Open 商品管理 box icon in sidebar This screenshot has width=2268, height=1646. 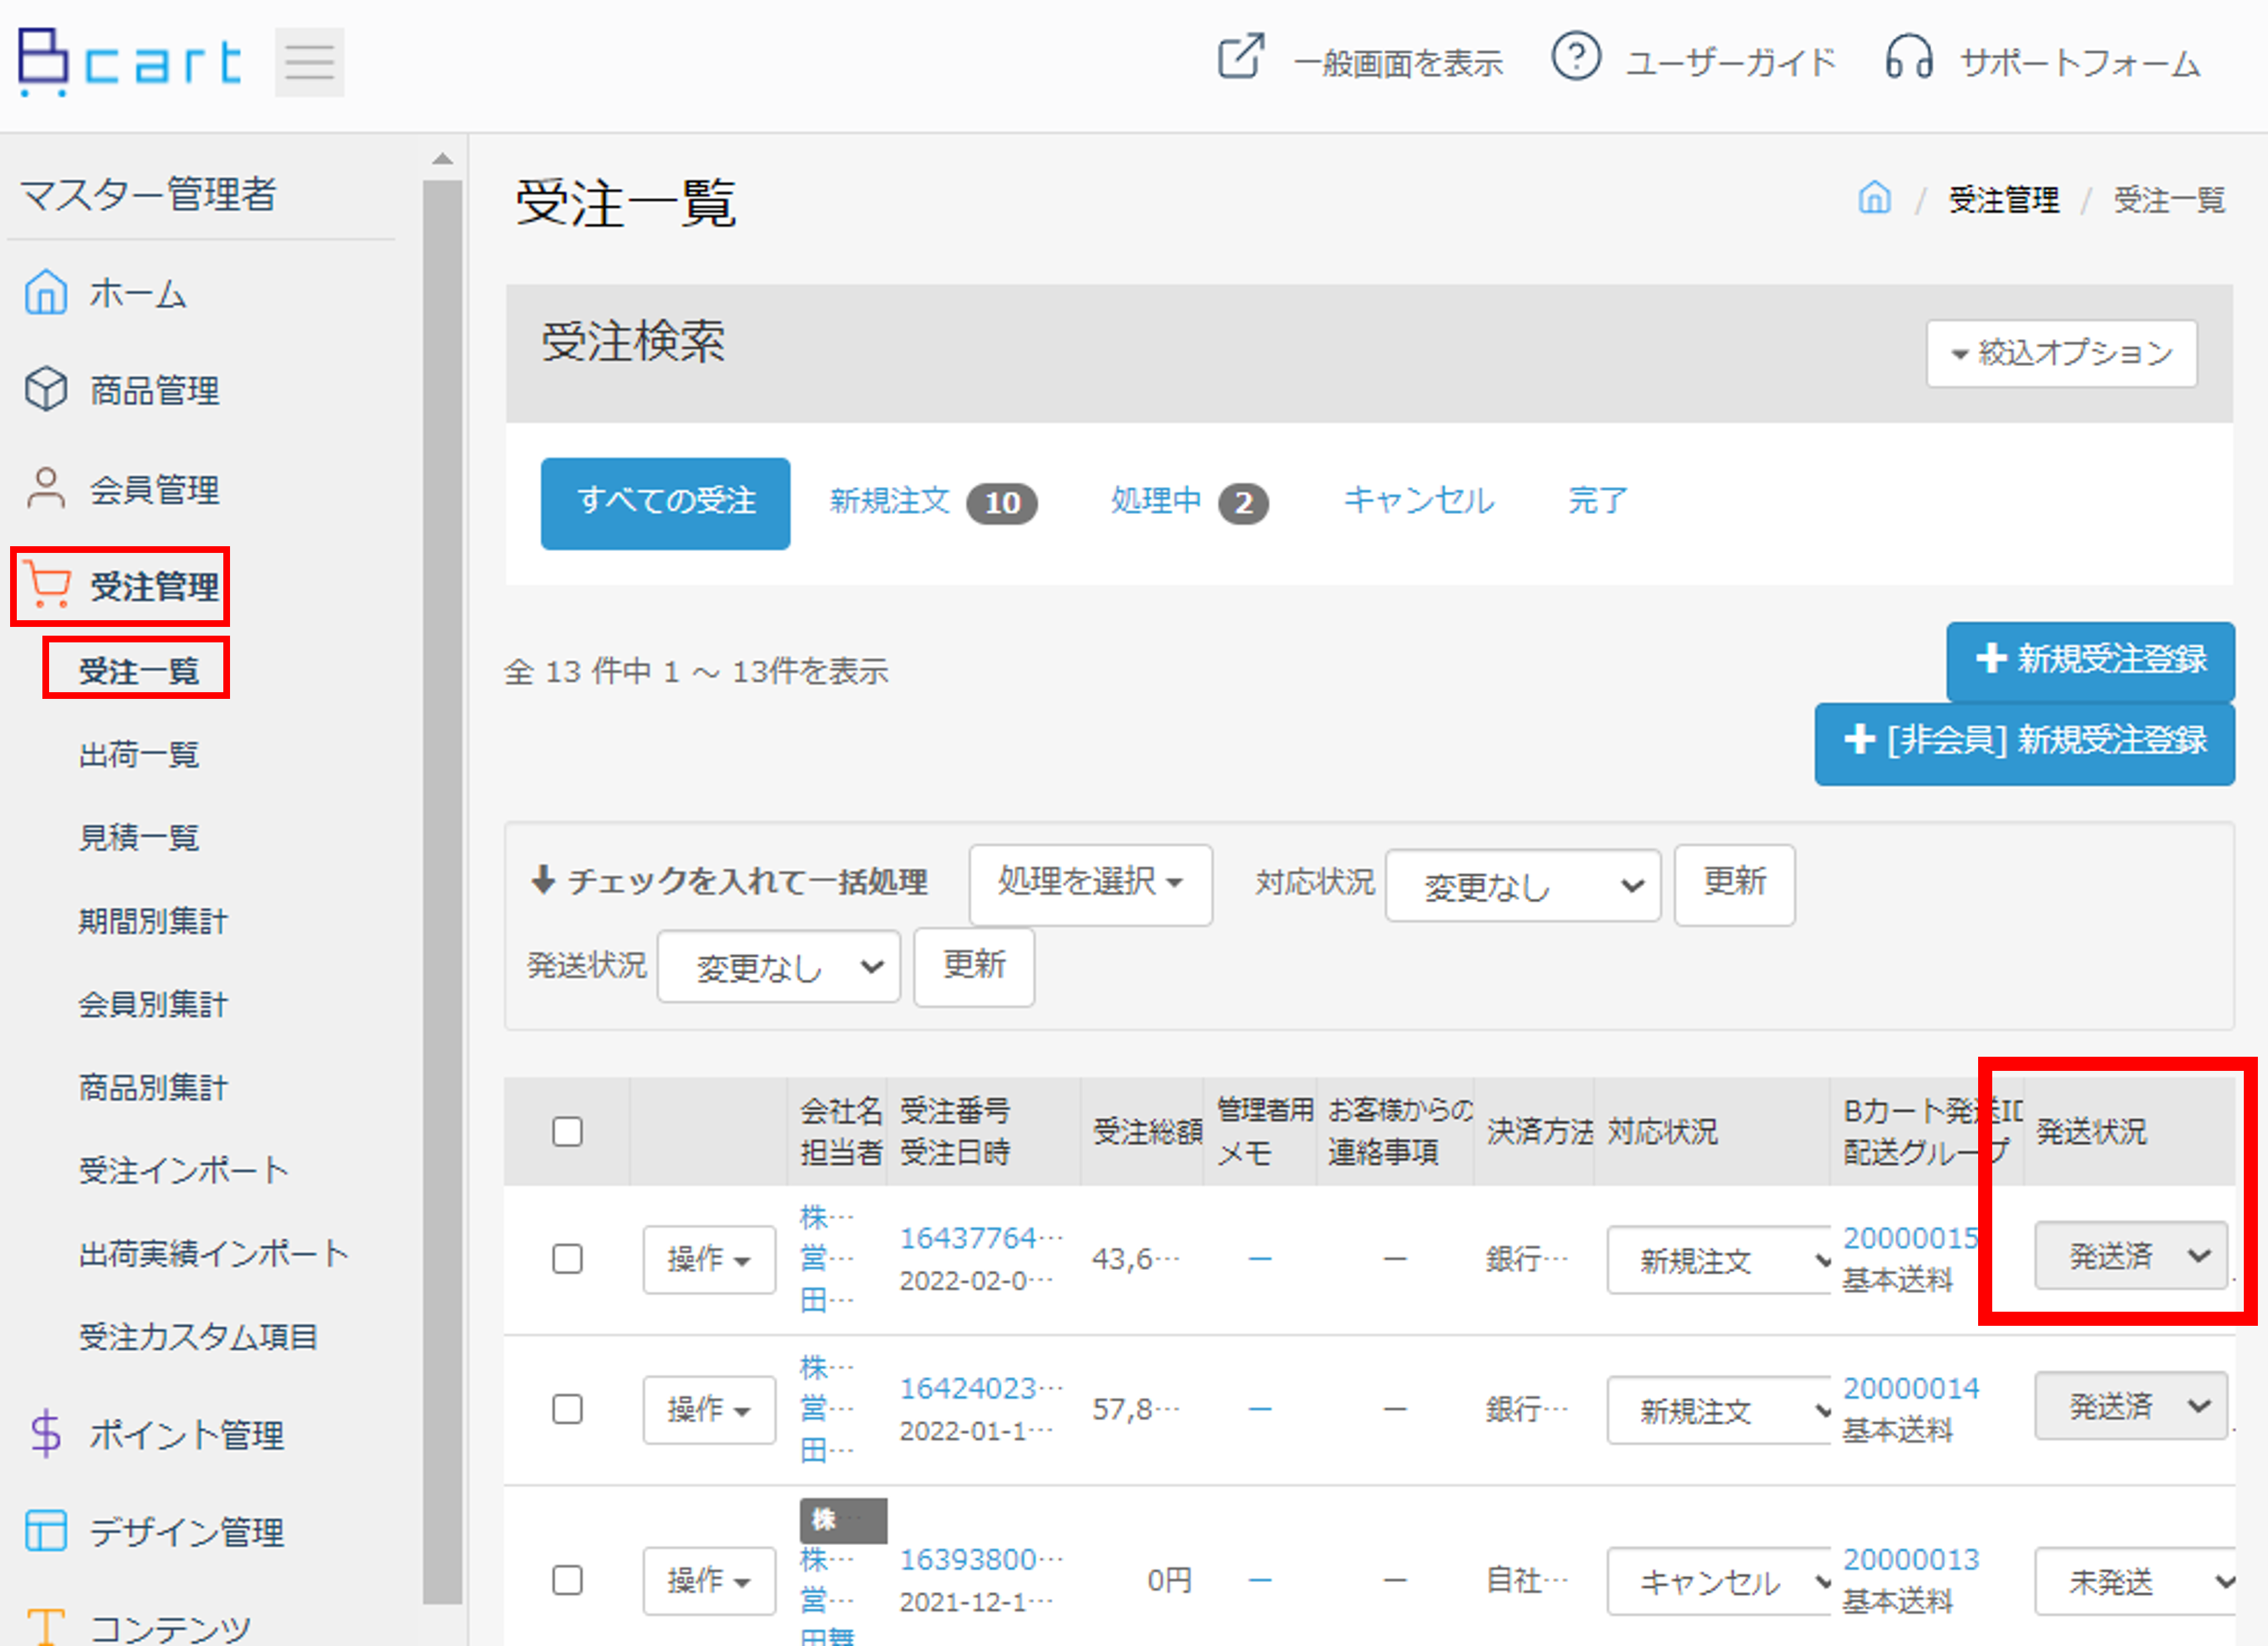pos(46,389)
